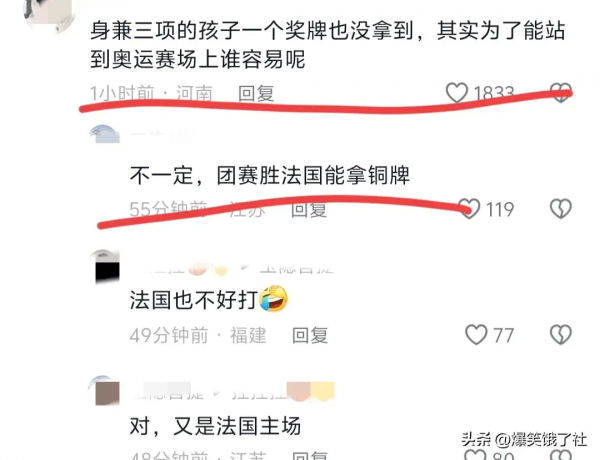600x460 pixels.
Task: Select the 不一定，团赛胜法国能拿铜牌 comment
Action: click(270, 175)
